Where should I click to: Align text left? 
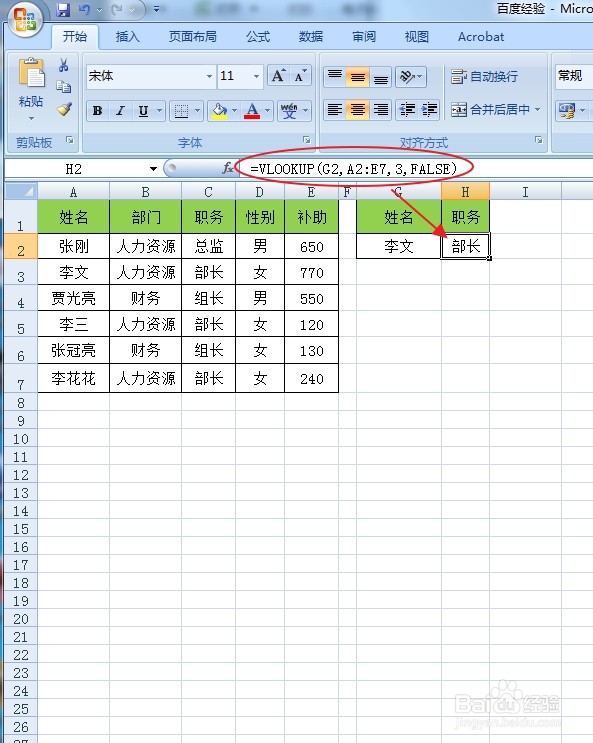[x=335, y=110]
